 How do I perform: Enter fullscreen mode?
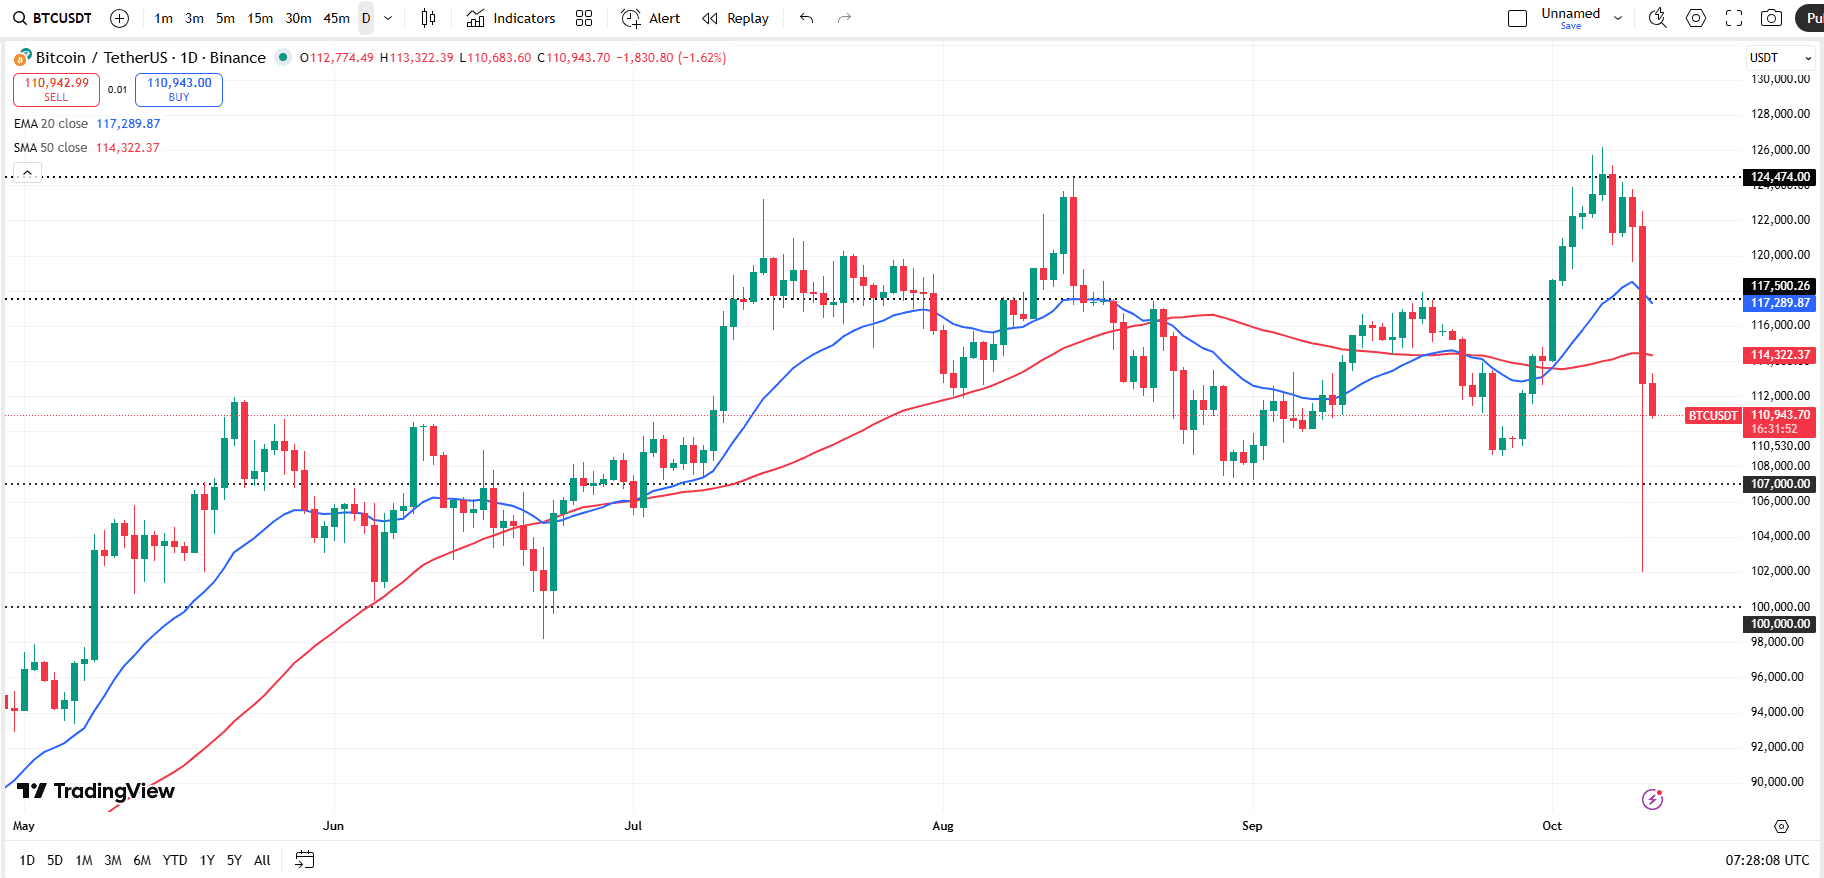[1734, 18]
